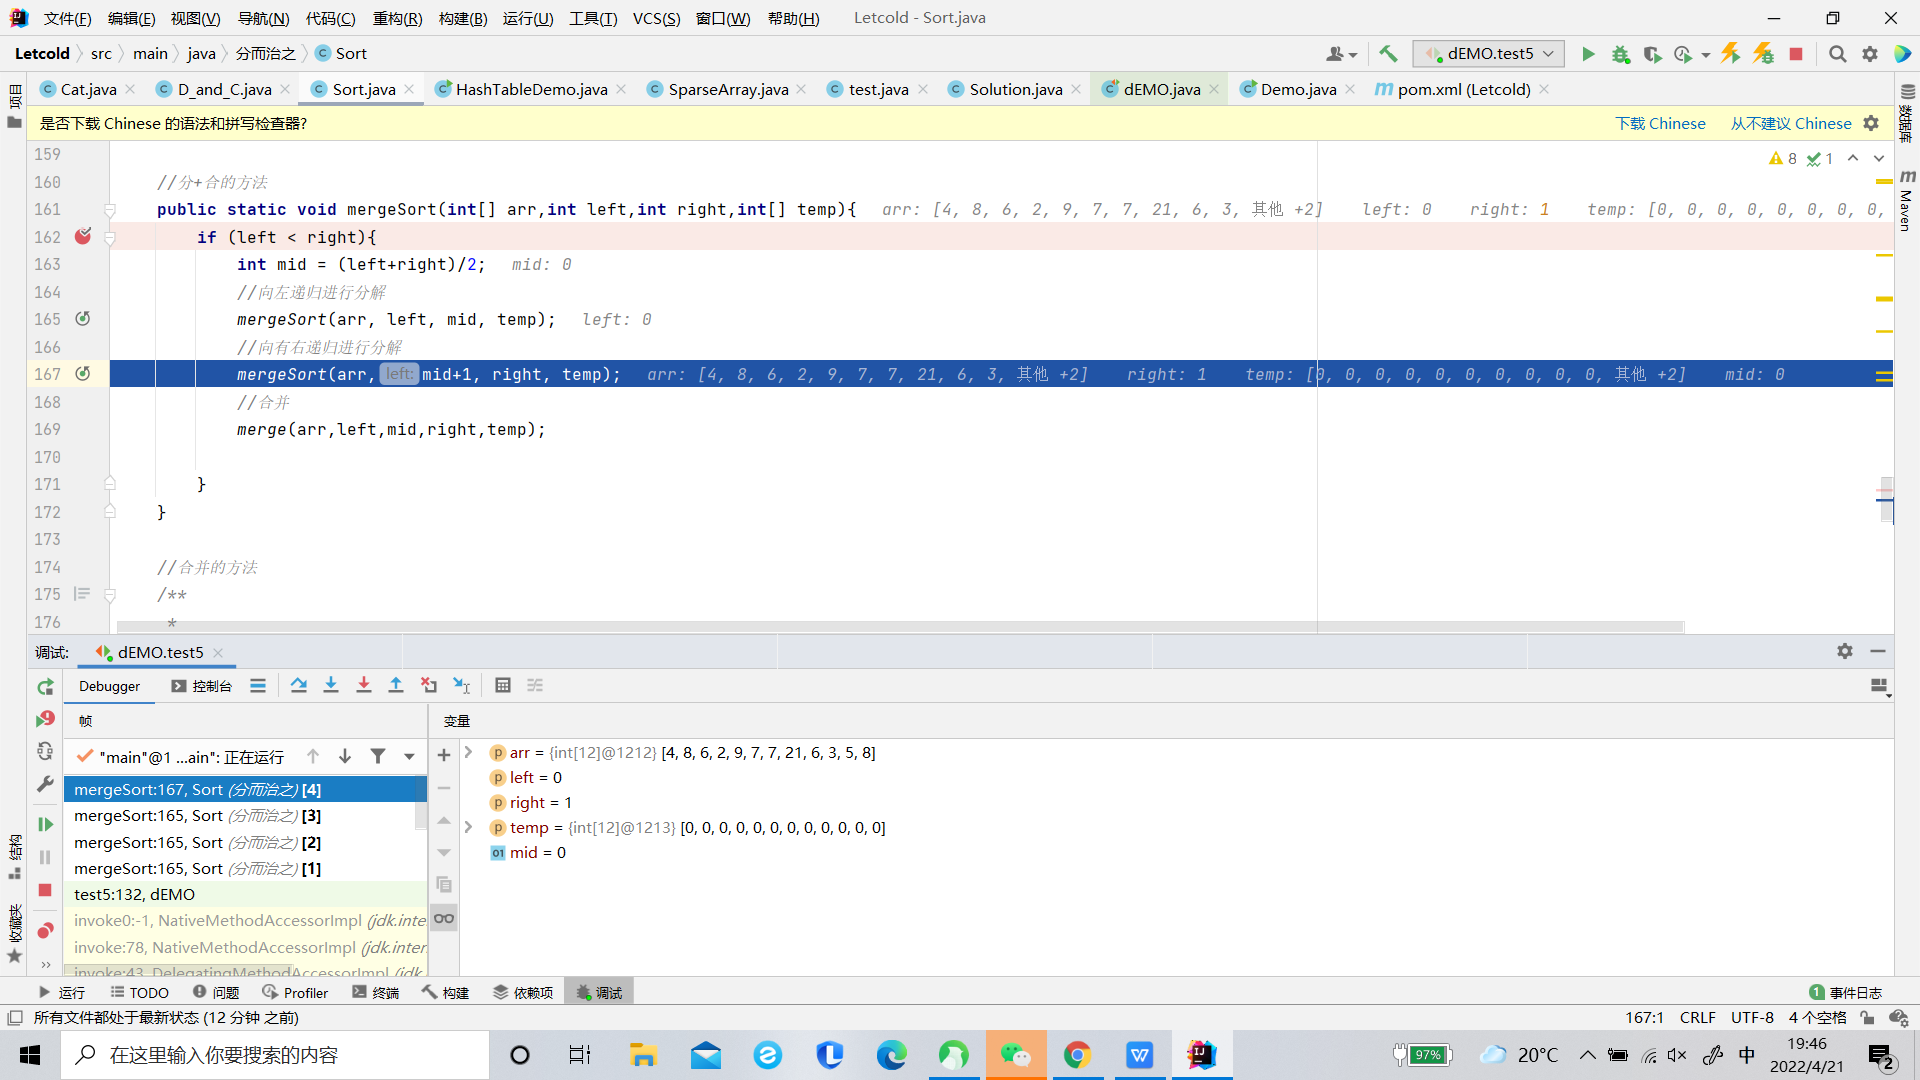The width and height of the screenshot is (1920, 1080).
Task: Click the Step Out debugger icon
Action: pyautogui.click(x=396, y=685)
